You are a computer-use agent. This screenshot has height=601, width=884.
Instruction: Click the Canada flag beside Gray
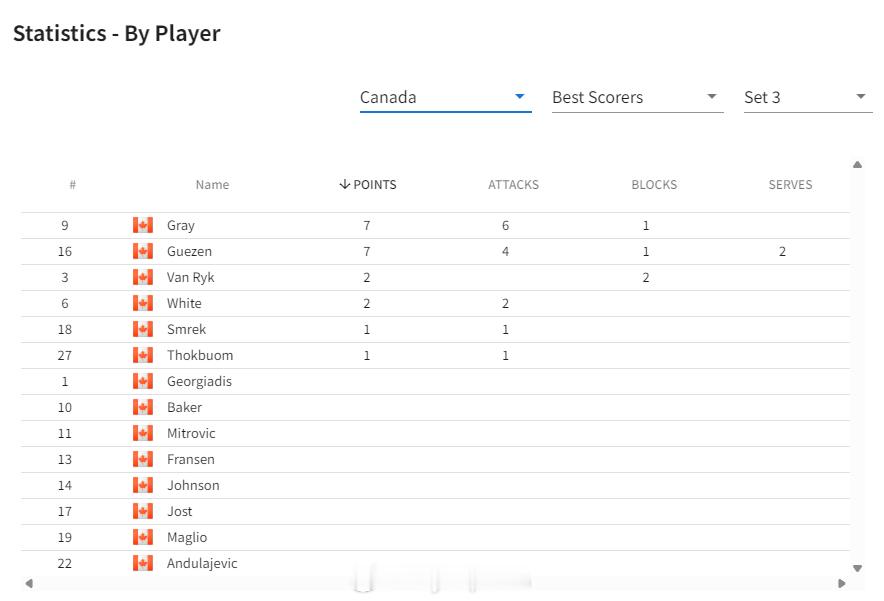click(x=143, y=225)
